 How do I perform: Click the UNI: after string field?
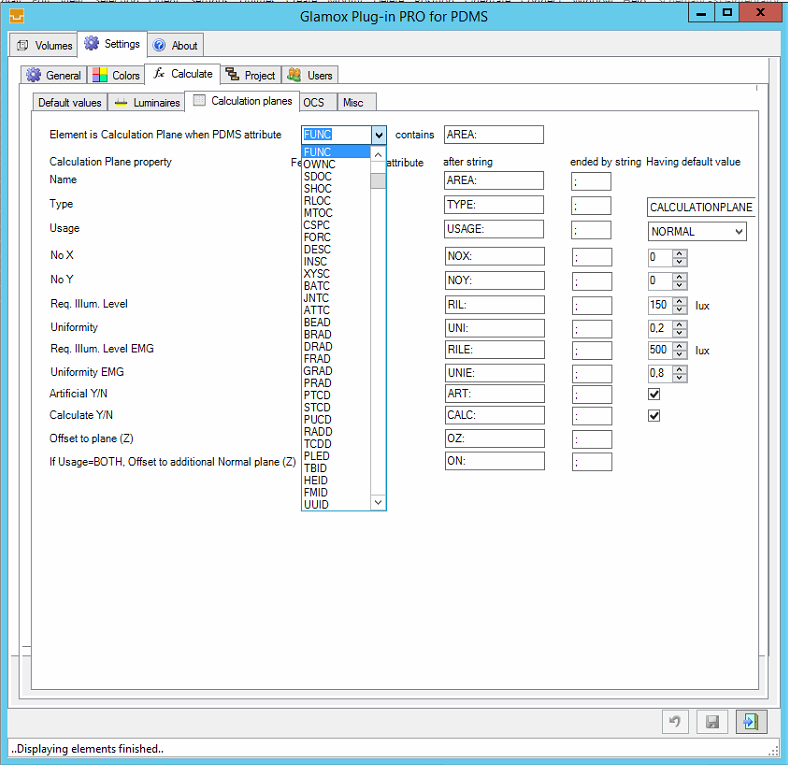coord(495,328)
